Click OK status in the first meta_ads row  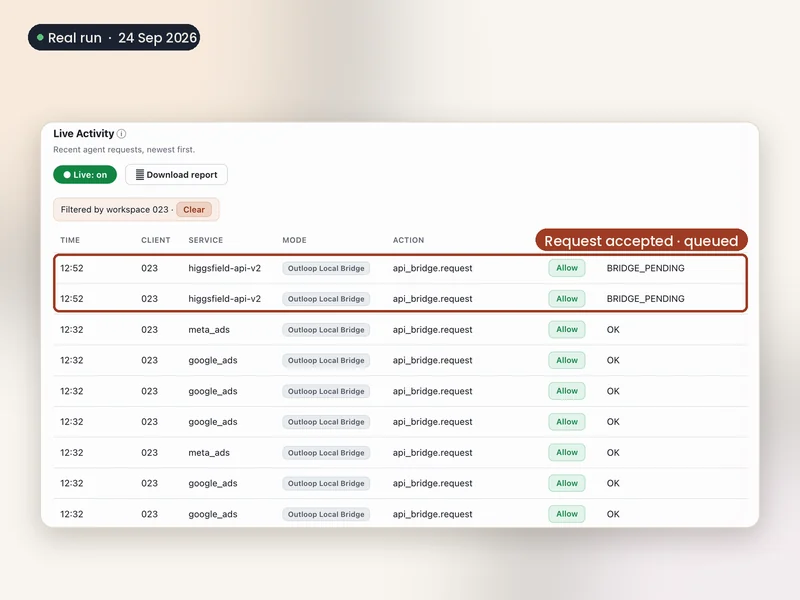point(613,330)
